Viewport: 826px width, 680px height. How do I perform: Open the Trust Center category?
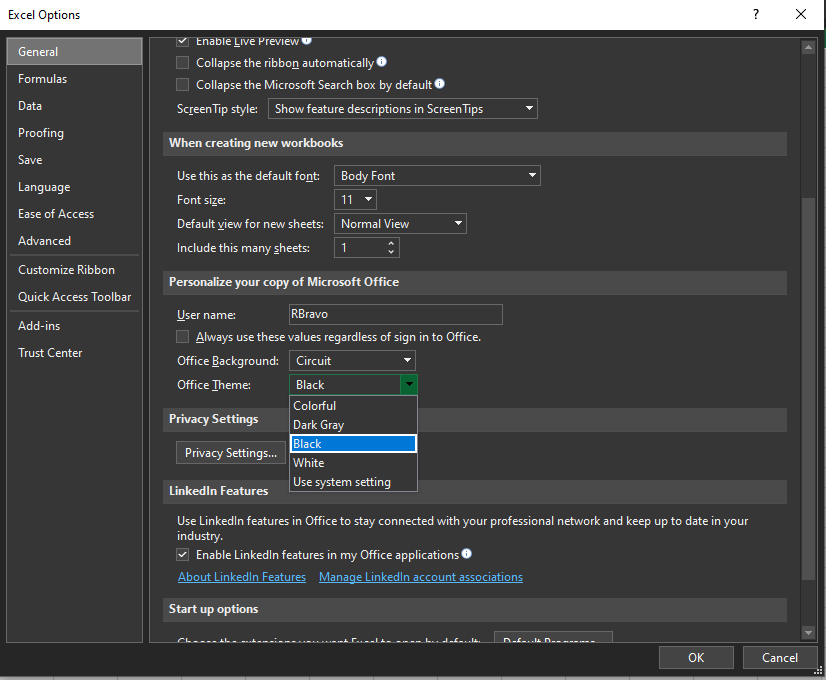click(74, 352)
